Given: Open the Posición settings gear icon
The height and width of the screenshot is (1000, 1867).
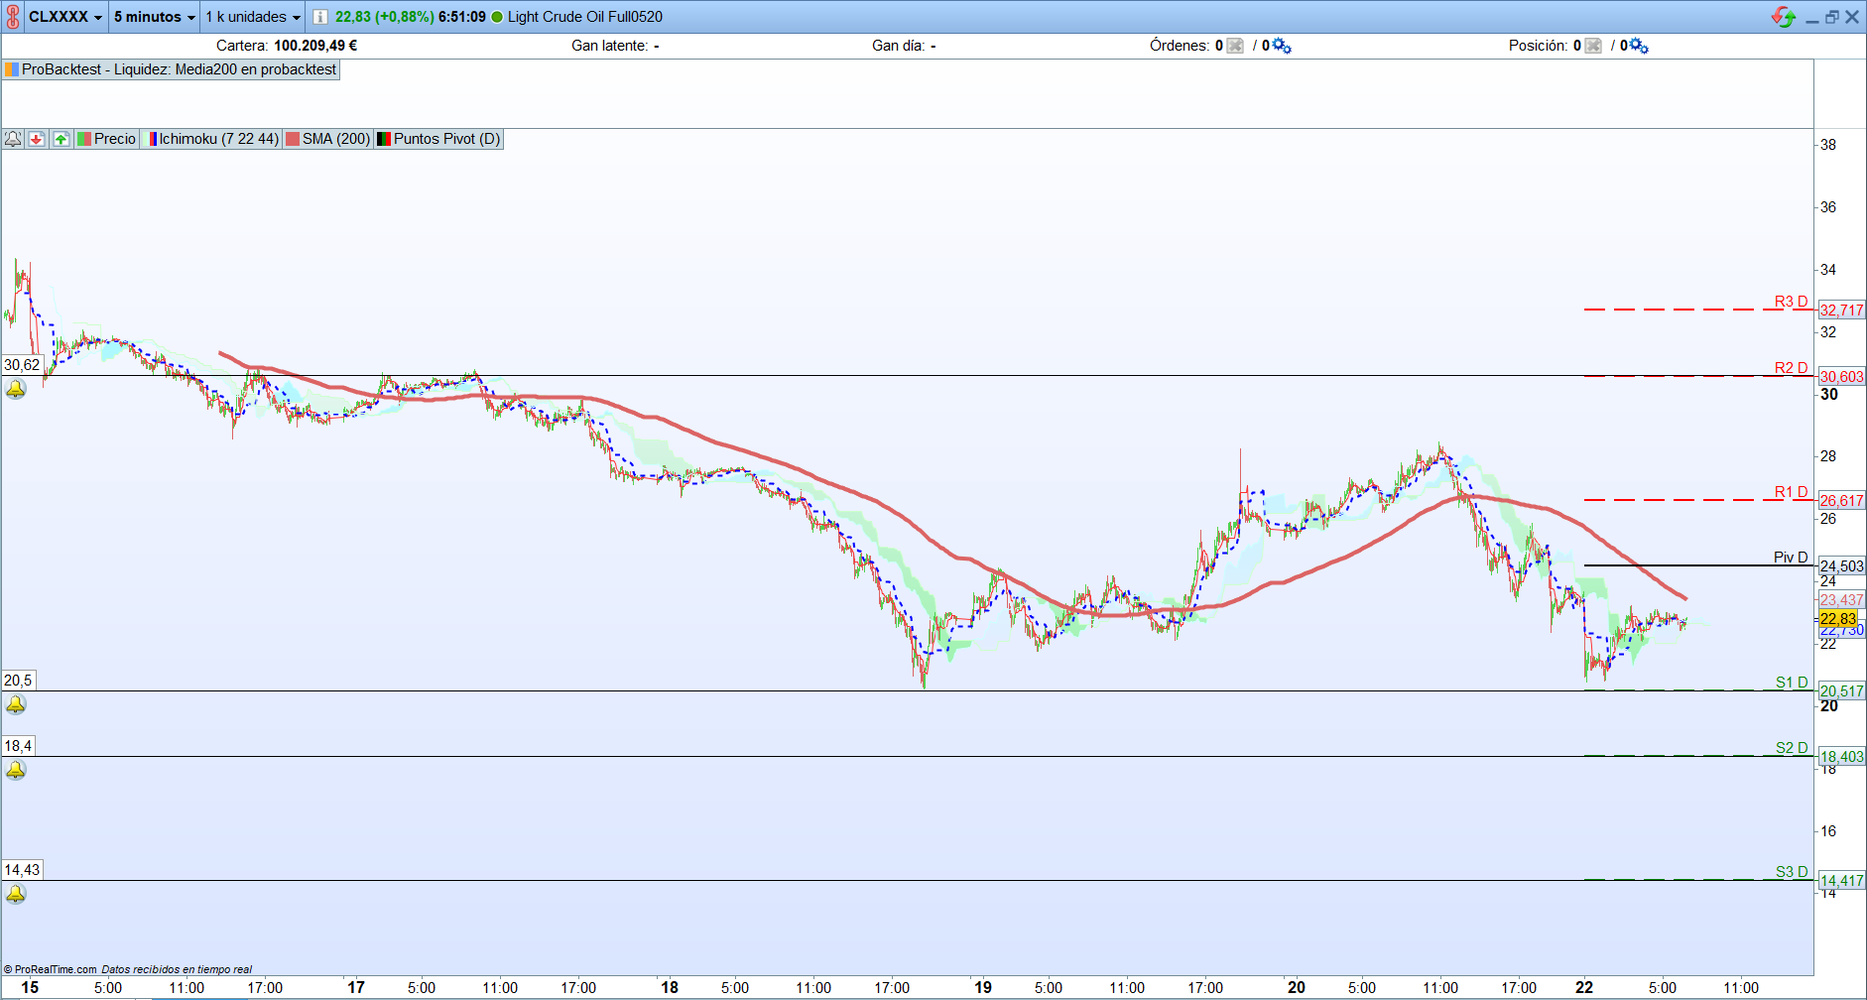Looking at the screenshot, I should click(1639, 46).
